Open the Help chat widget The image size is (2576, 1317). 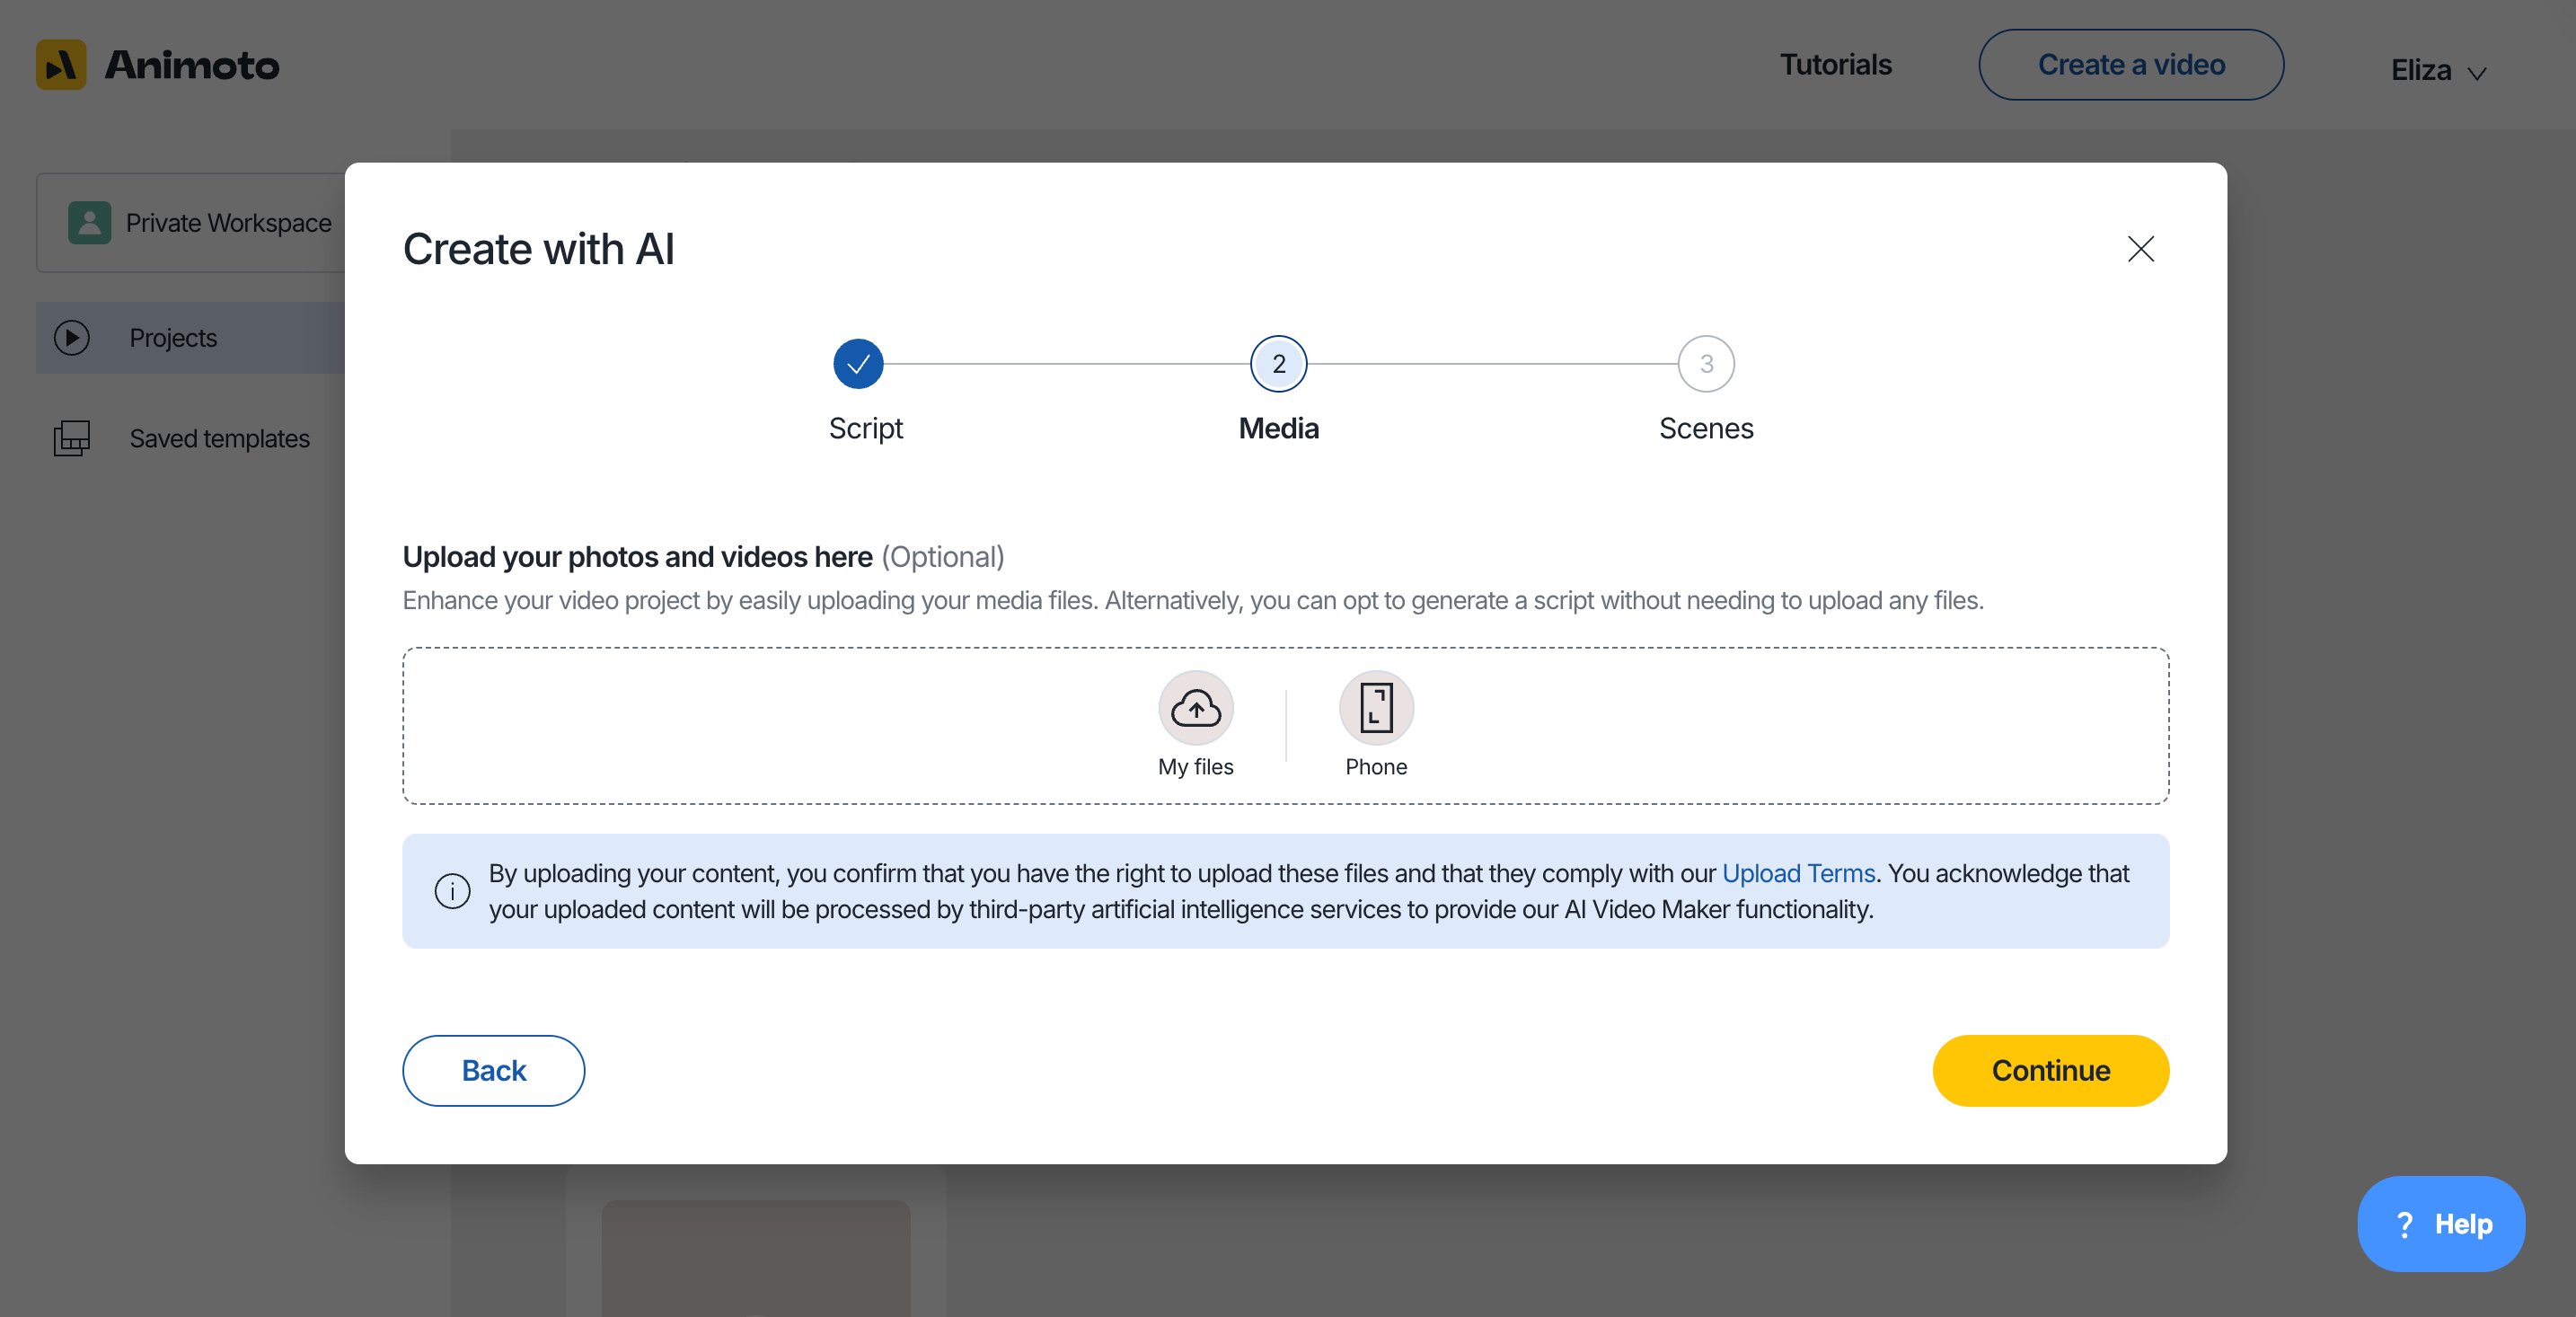coord(2440,1223)
